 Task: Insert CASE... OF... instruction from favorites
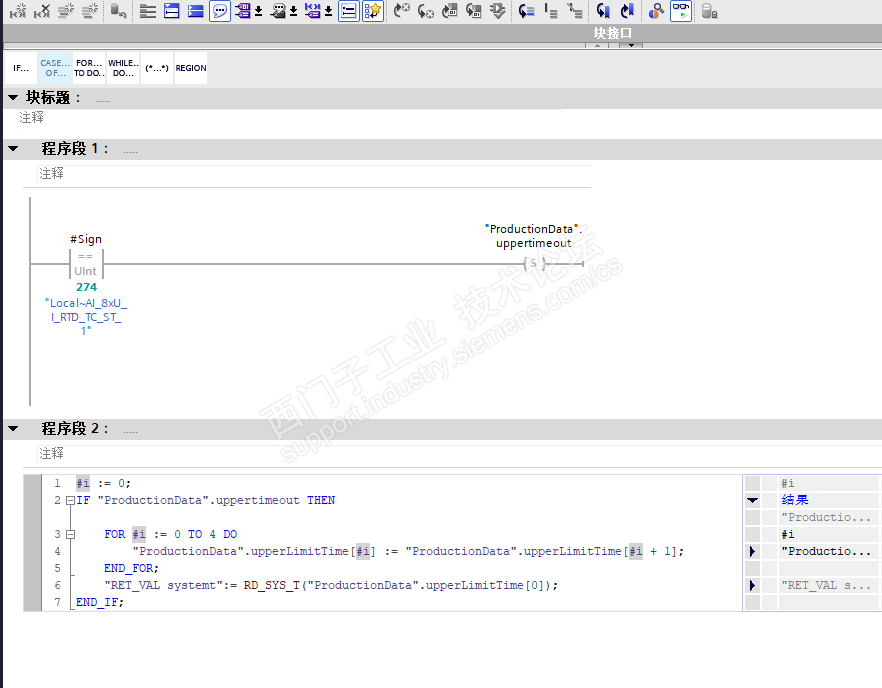[x=55, y=68]
